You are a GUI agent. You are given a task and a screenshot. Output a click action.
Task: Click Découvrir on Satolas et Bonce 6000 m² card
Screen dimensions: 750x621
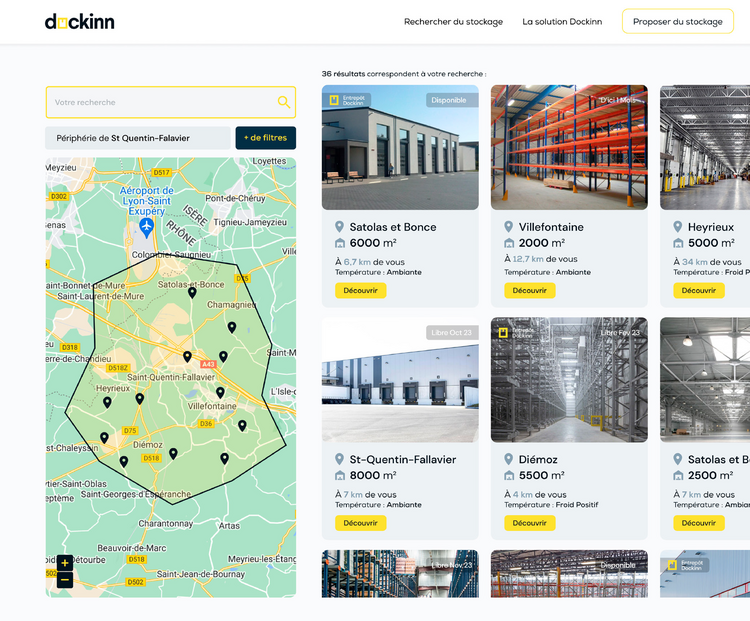tap(361, 290)
